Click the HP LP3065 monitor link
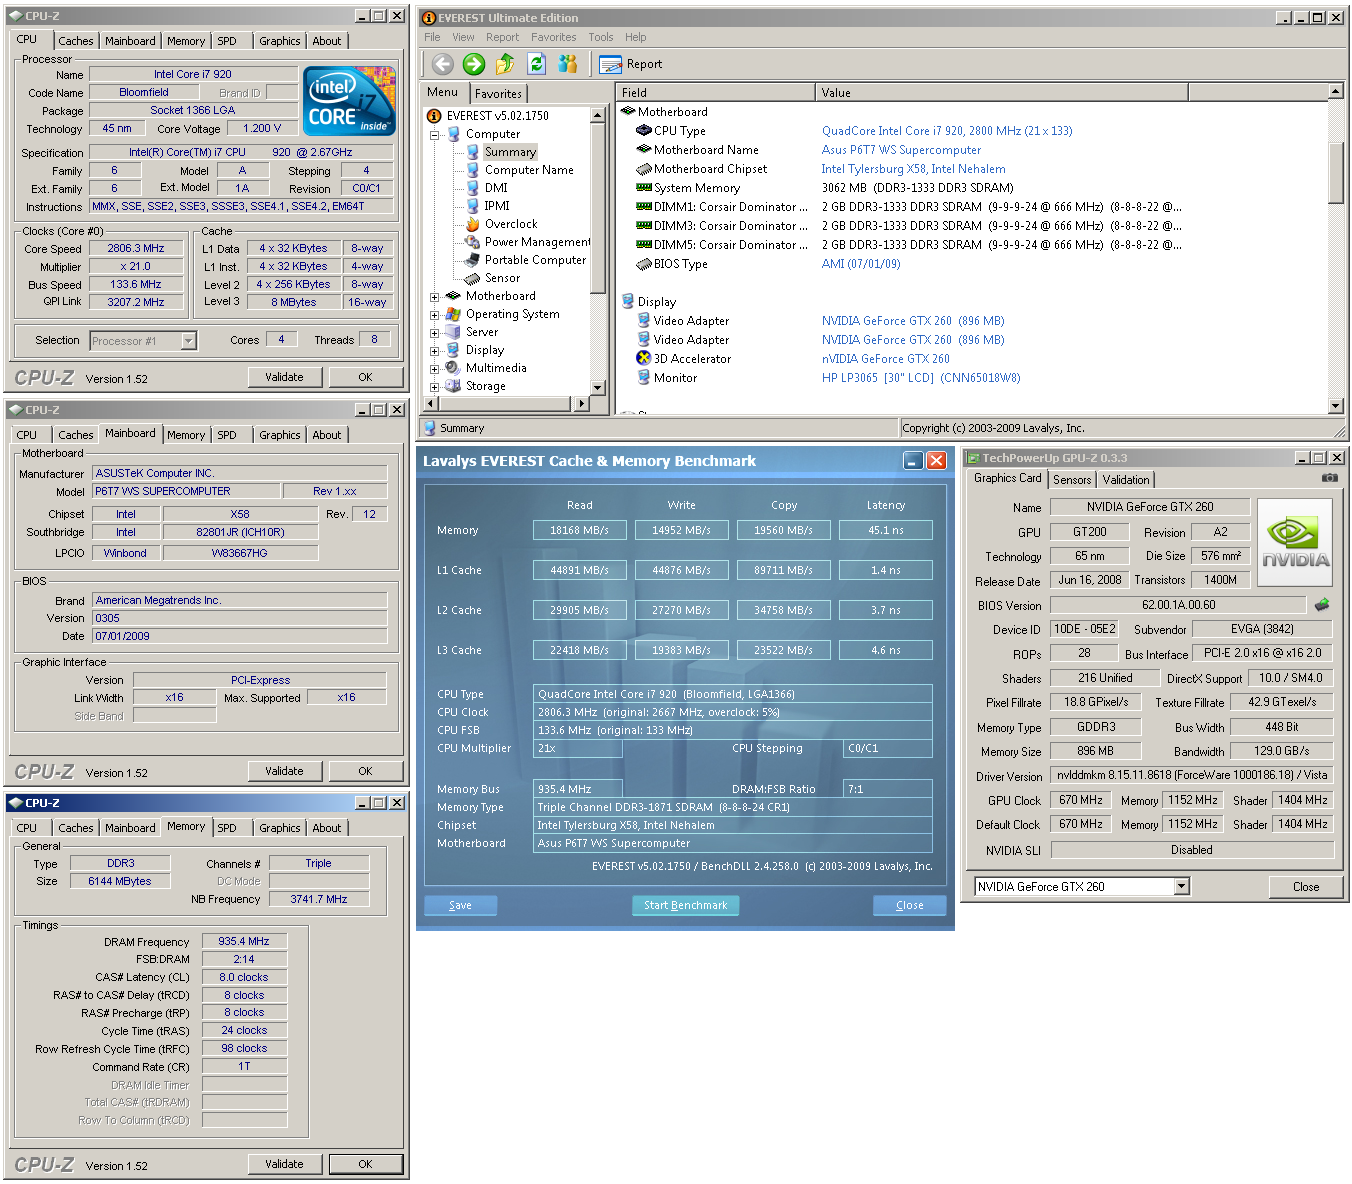 point(921,378)
